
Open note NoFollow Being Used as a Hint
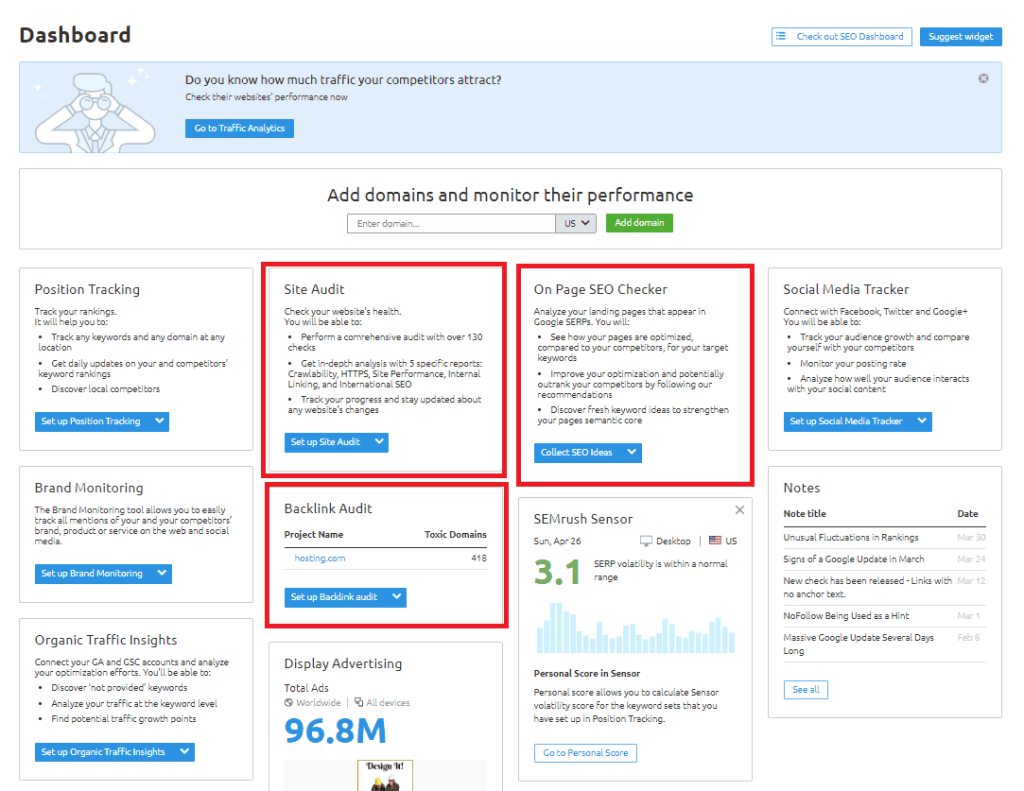[x=846, y=616]
